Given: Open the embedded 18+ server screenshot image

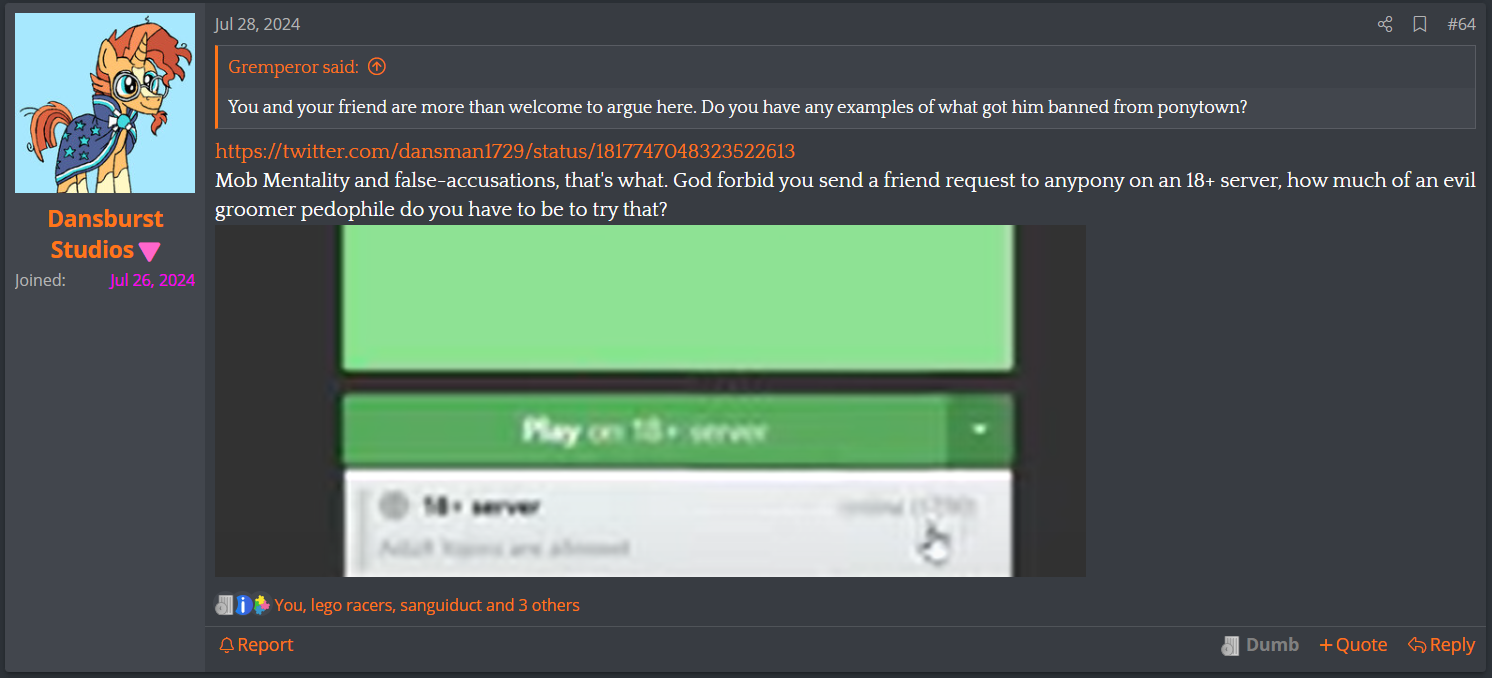Looking at the screenshot, I should pyautogui.click(x=650, y=401).
